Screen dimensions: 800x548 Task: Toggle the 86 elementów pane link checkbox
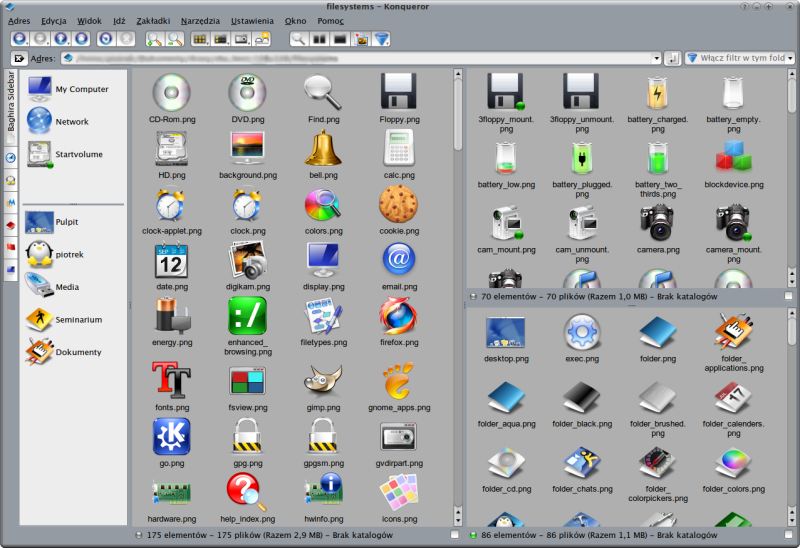coord(788,535)
